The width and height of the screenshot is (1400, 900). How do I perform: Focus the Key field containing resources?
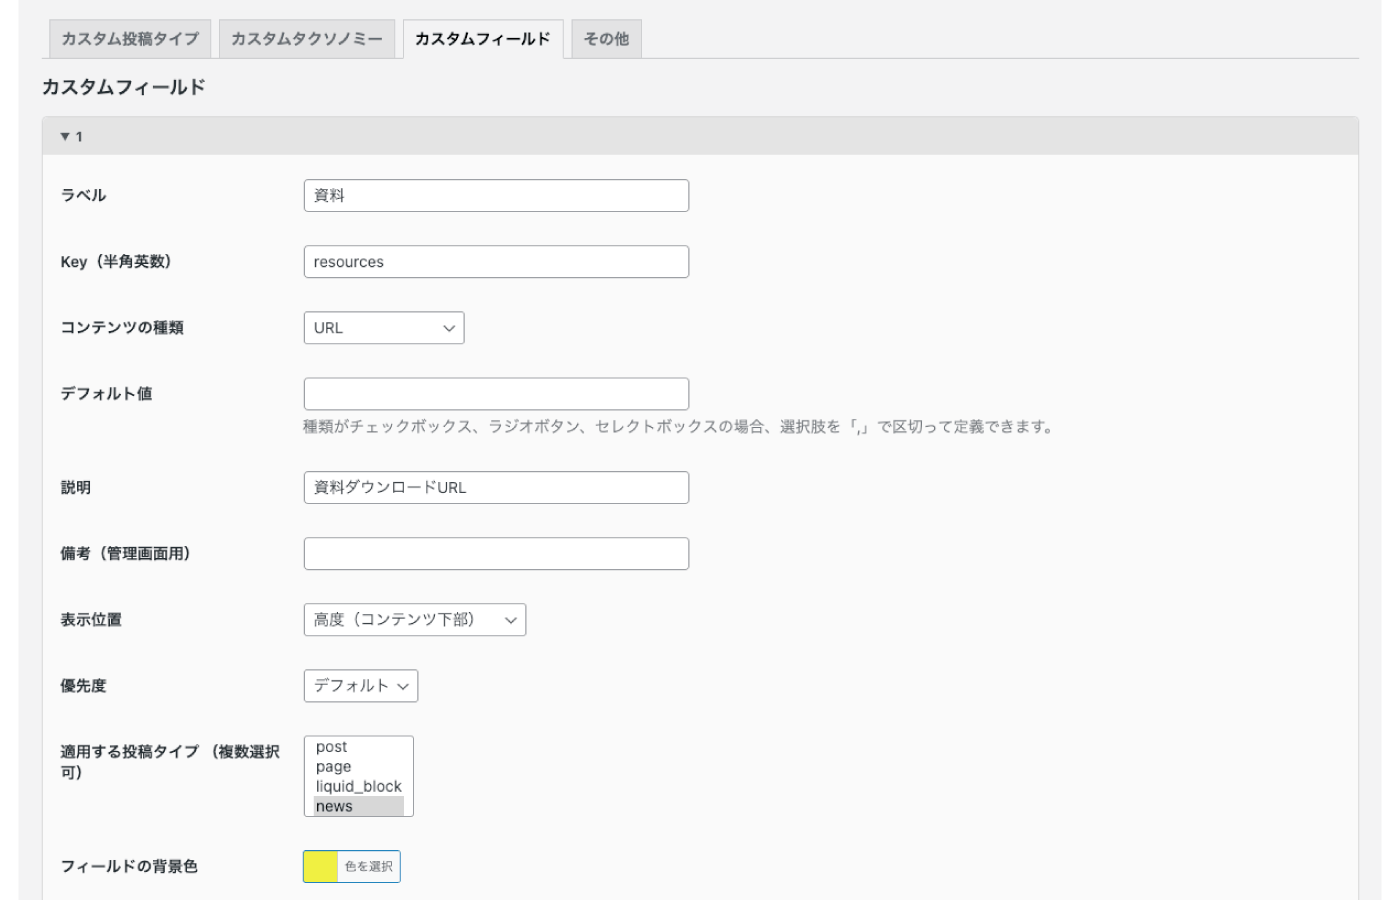(496, 262)
